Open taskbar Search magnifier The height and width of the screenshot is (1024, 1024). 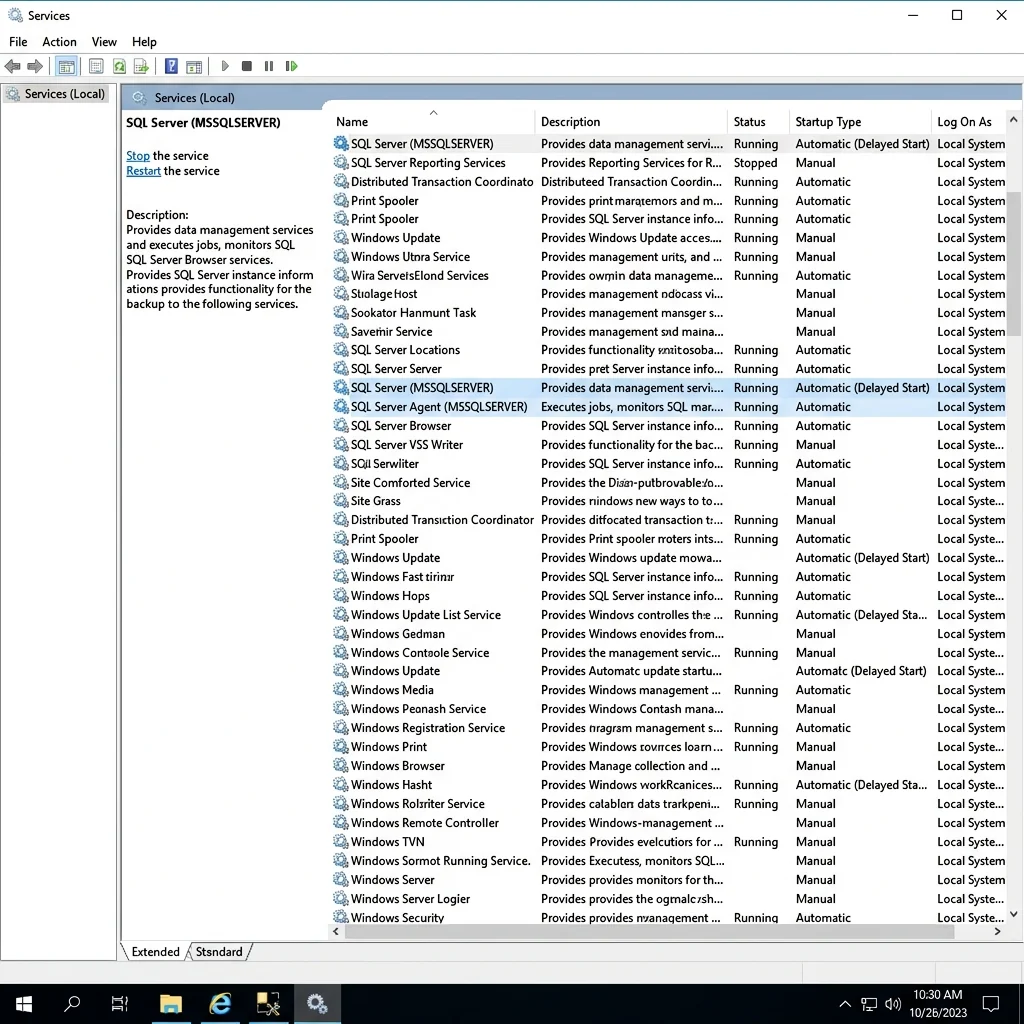[72, 1004]
